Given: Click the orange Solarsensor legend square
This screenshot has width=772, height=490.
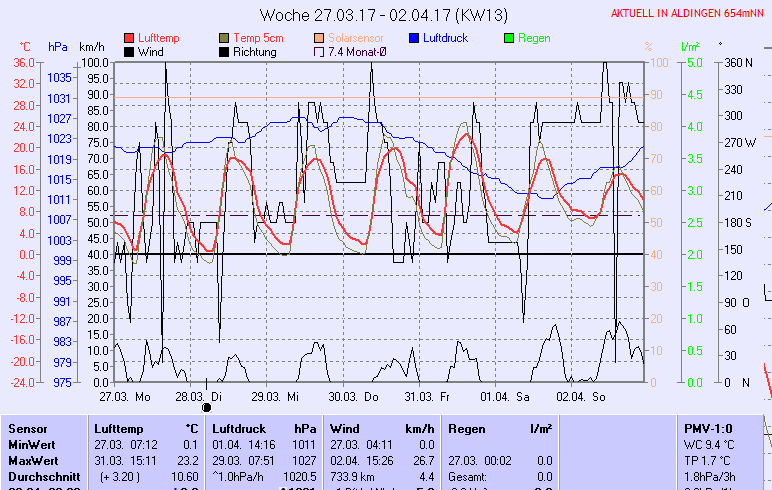Looking at the screenshot, I should click(319, 38).
